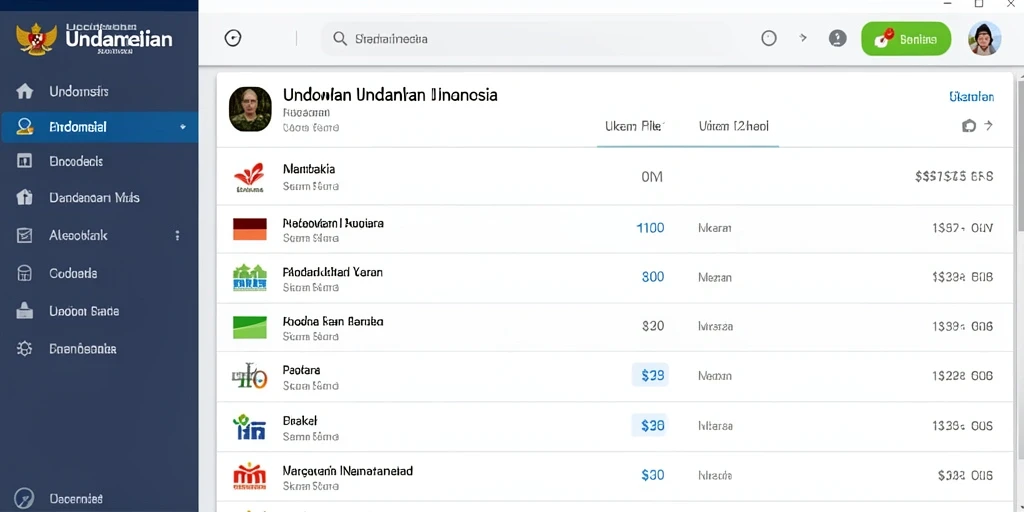
Task: Click the small forward arrow in top bar
Action: (803, 39)
